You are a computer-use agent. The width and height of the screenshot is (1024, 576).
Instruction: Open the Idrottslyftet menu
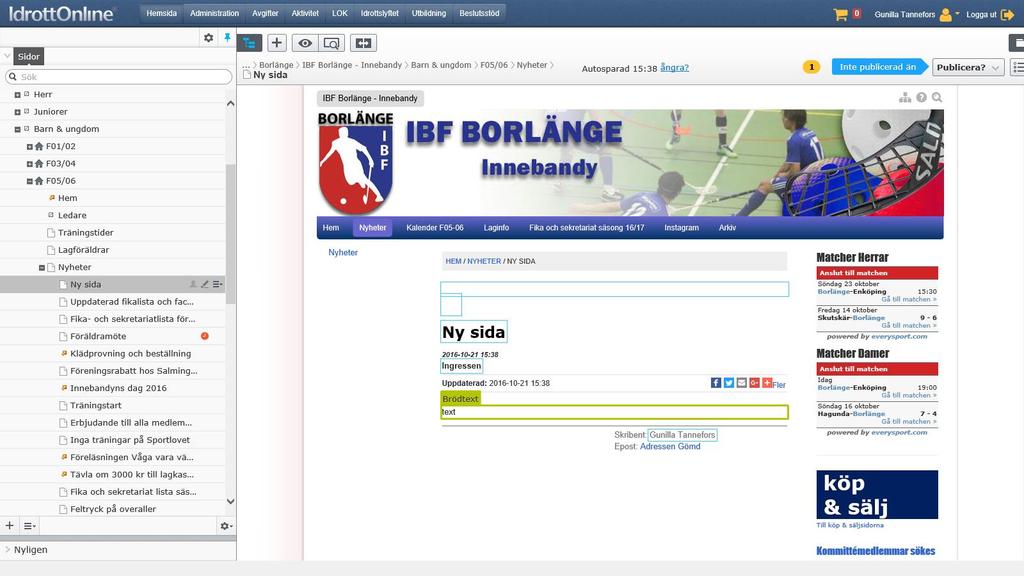379,13
